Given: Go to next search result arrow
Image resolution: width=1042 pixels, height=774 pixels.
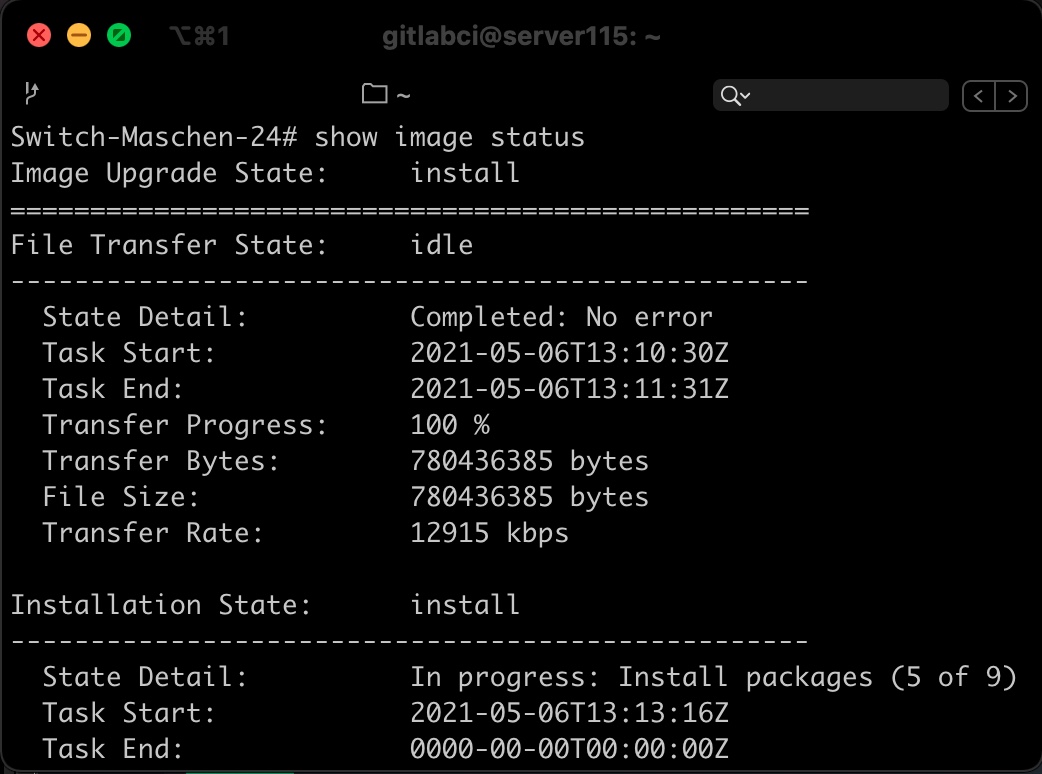Looking at the screenshot, I should [1012, 96].
